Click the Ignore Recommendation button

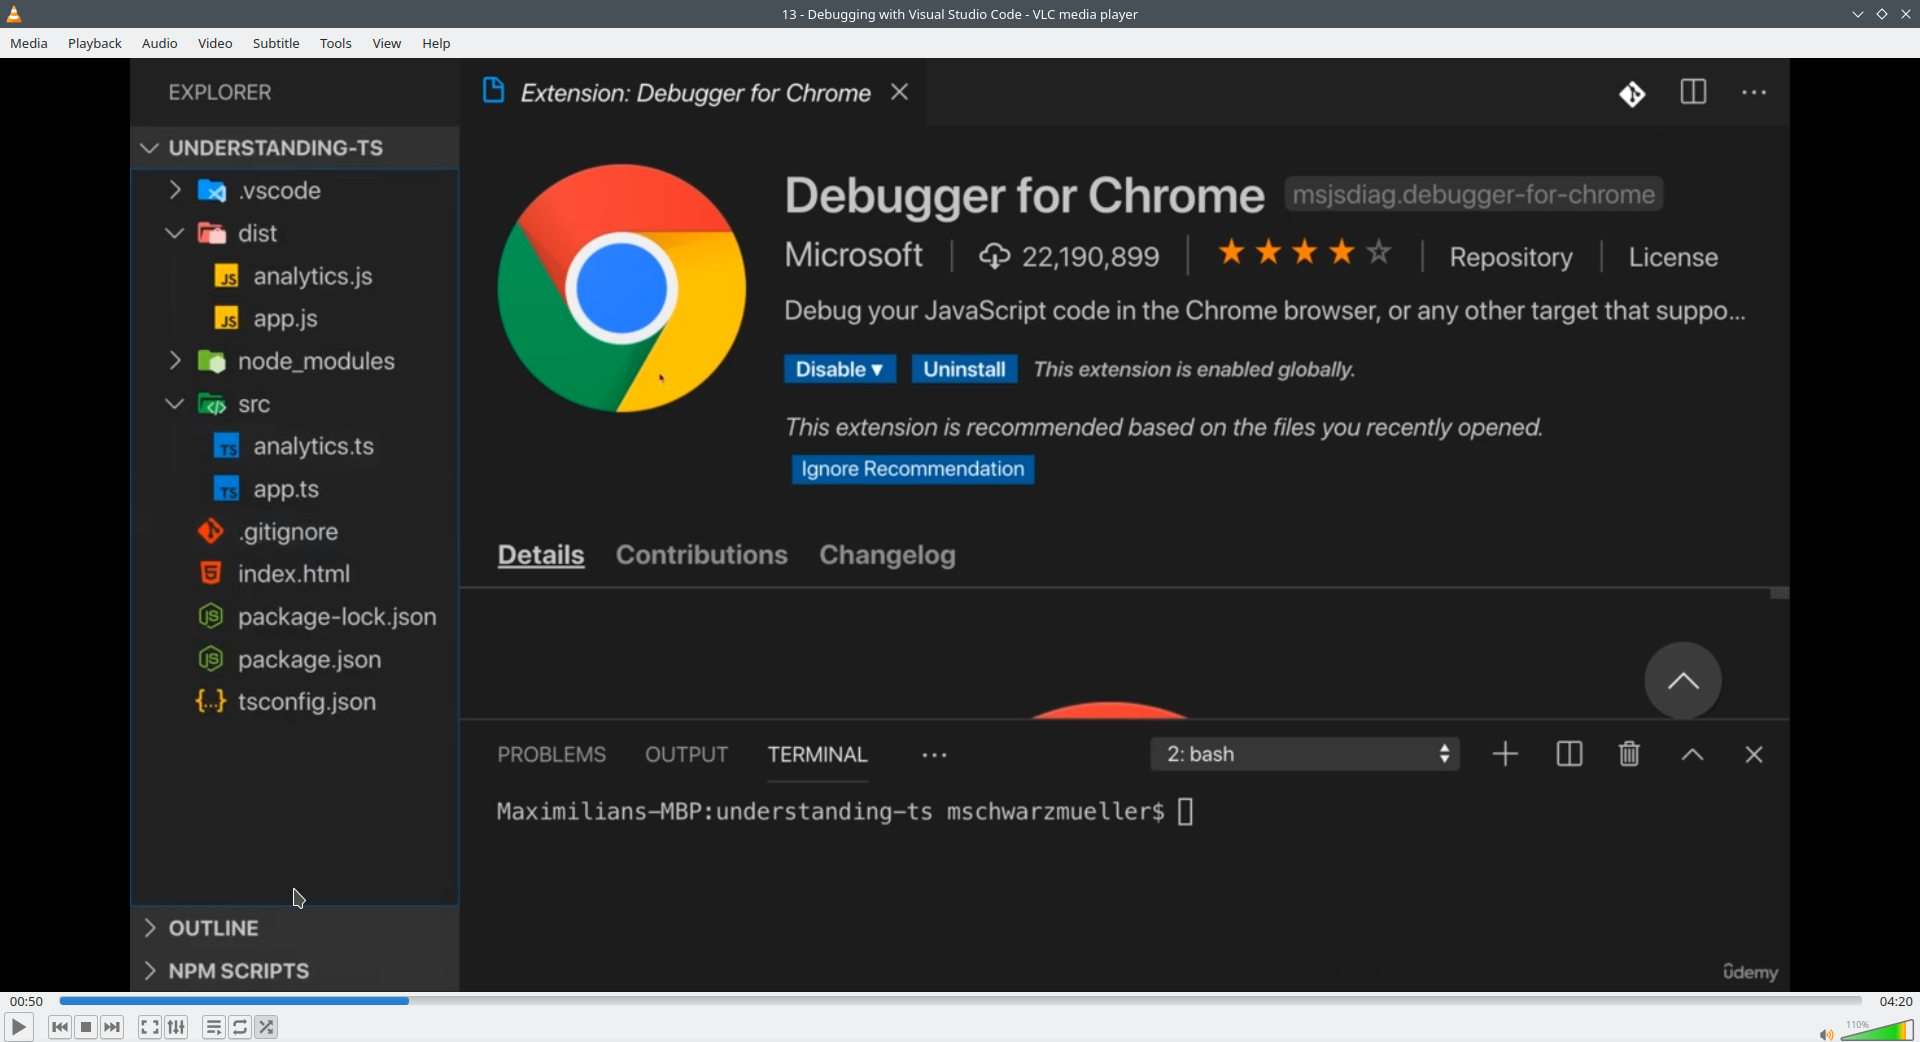coord(913,469)
